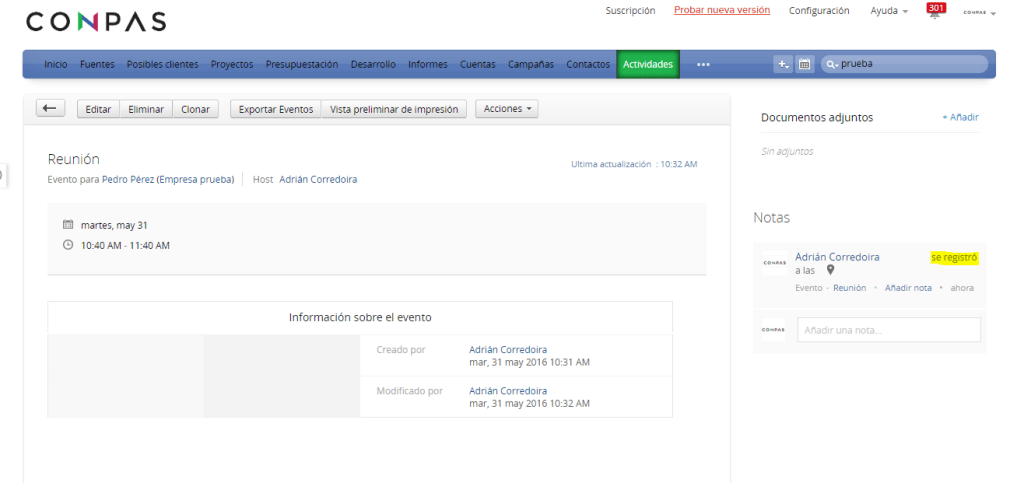Viewport: 1024px width, 483px height.
Task: Click host Adrián Corredoira link
Action: pyautogui.click(x=318, y=179)
